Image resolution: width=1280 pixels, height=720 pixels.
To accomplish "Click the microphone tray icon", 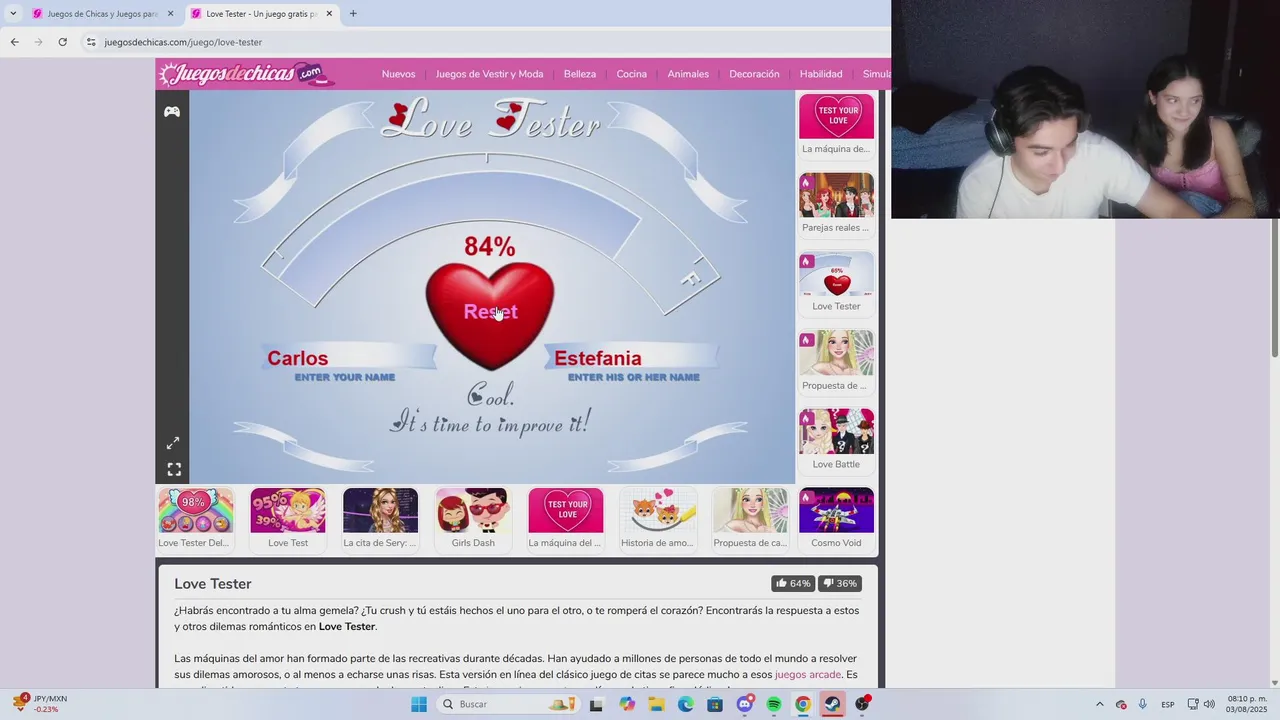I will coord(1142,704).
